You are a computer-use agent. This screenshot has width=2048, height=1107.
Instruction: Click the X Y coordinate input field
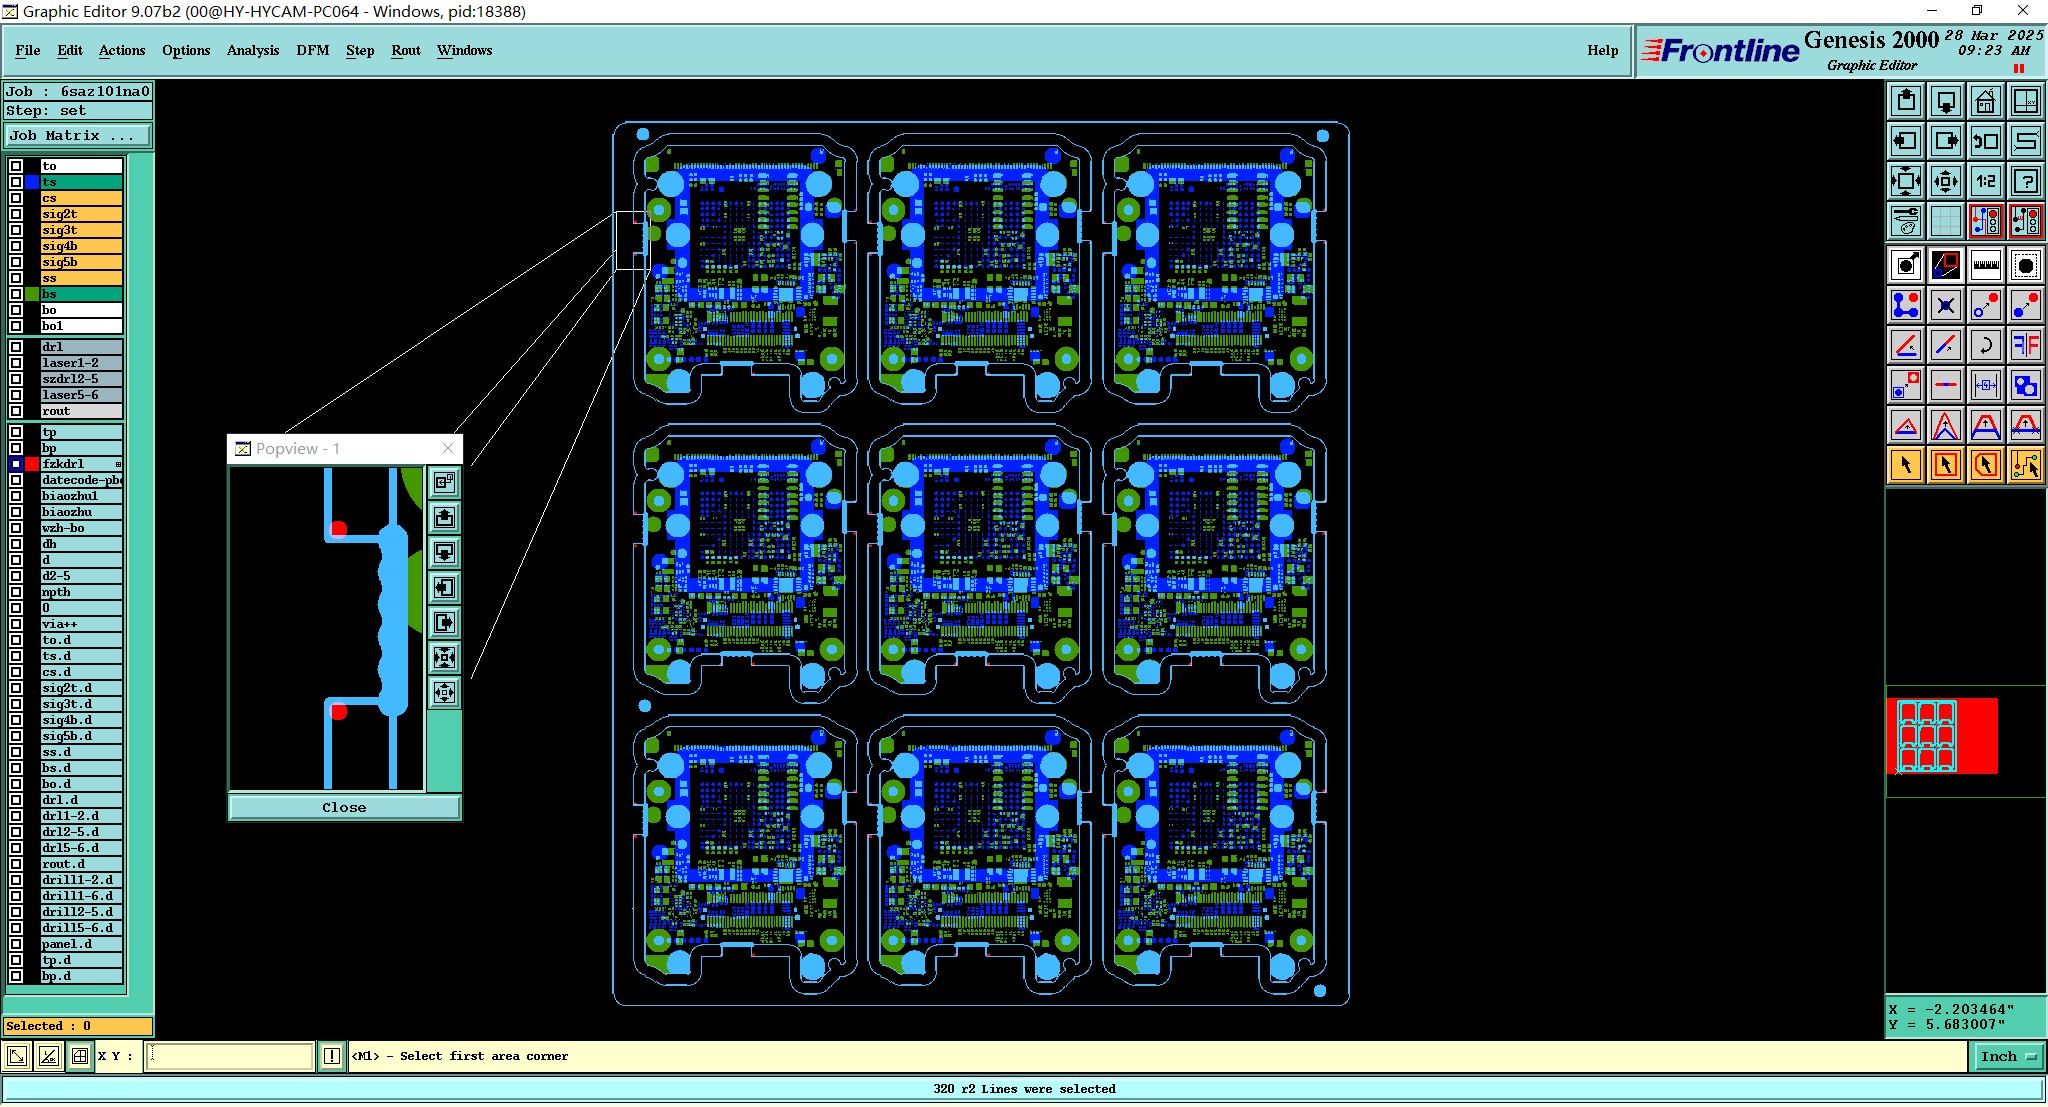tap(230, 1056)
